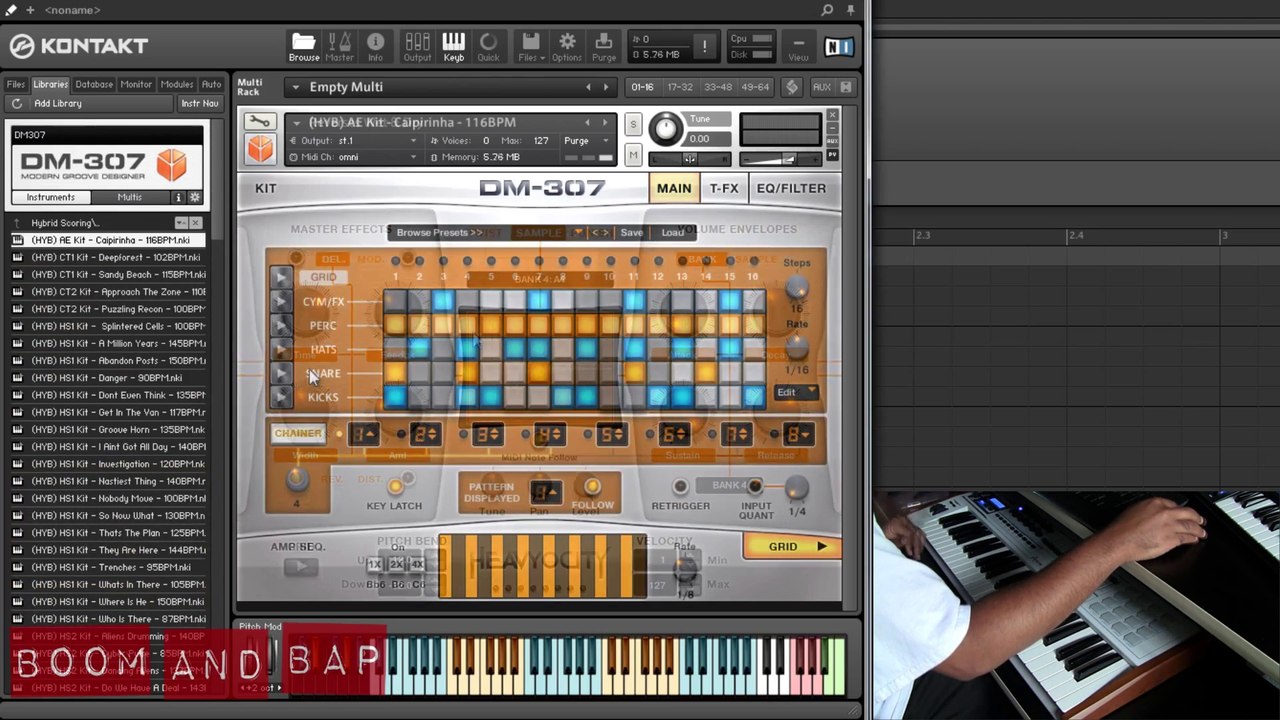Screen dimensions: 1280x720
Task: Toggle first step of KICKS row
Action: click(x=395, y=397)
